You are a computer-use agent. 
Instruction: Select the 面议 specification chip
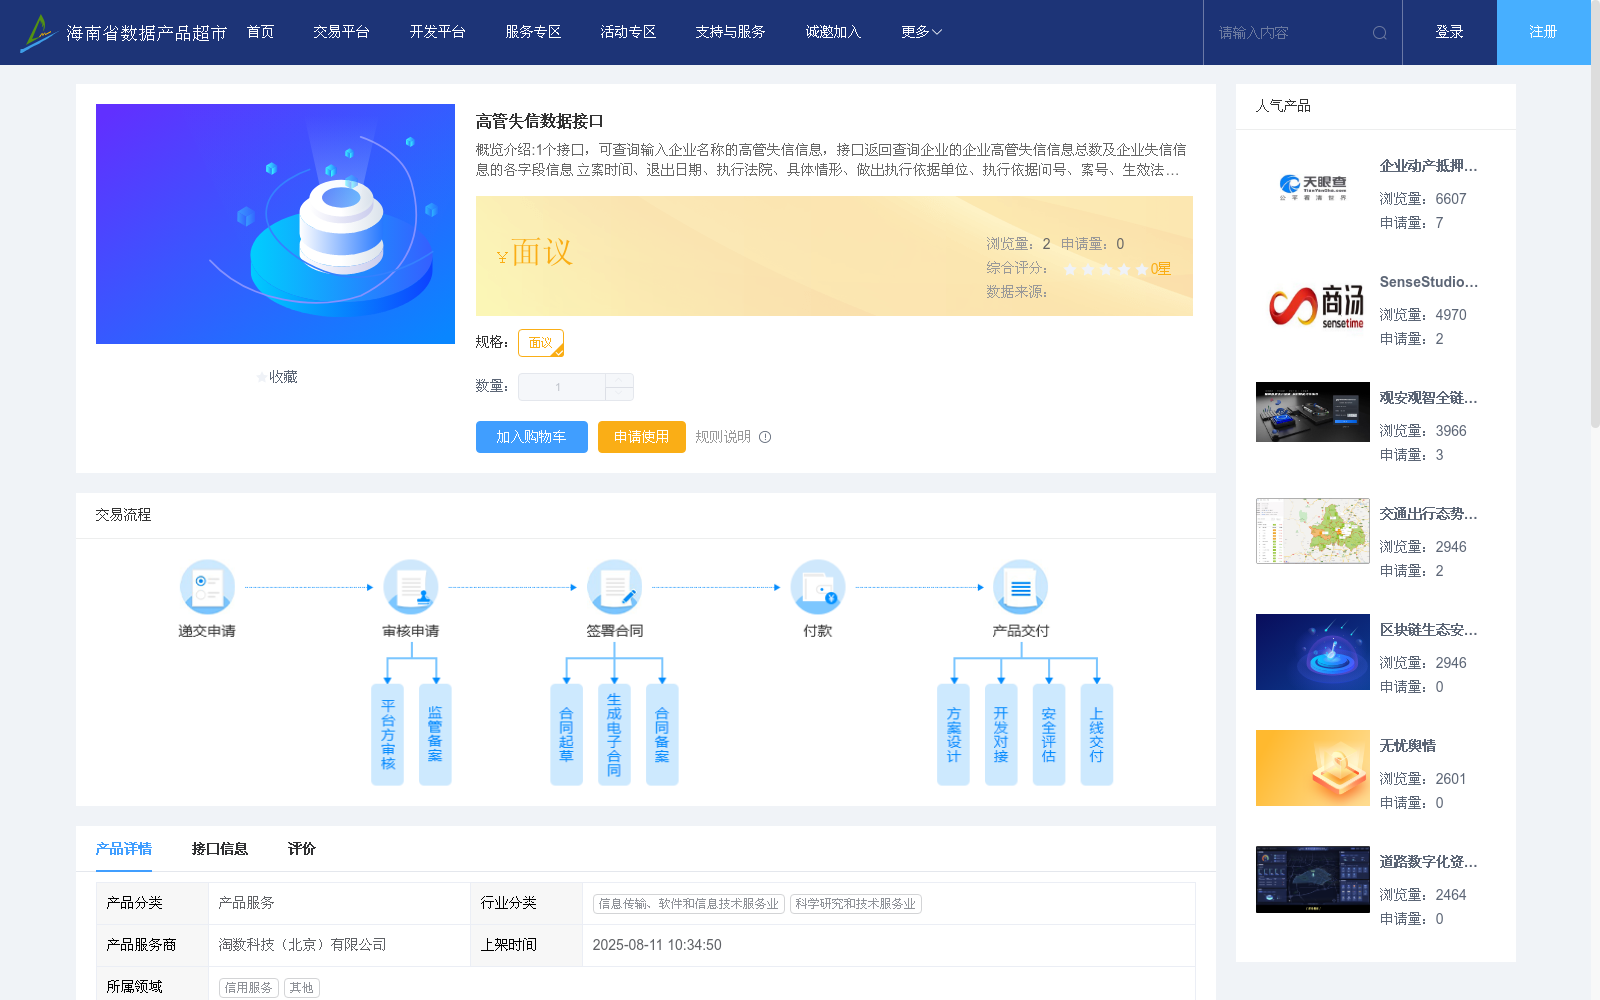[x=540, y=342]
